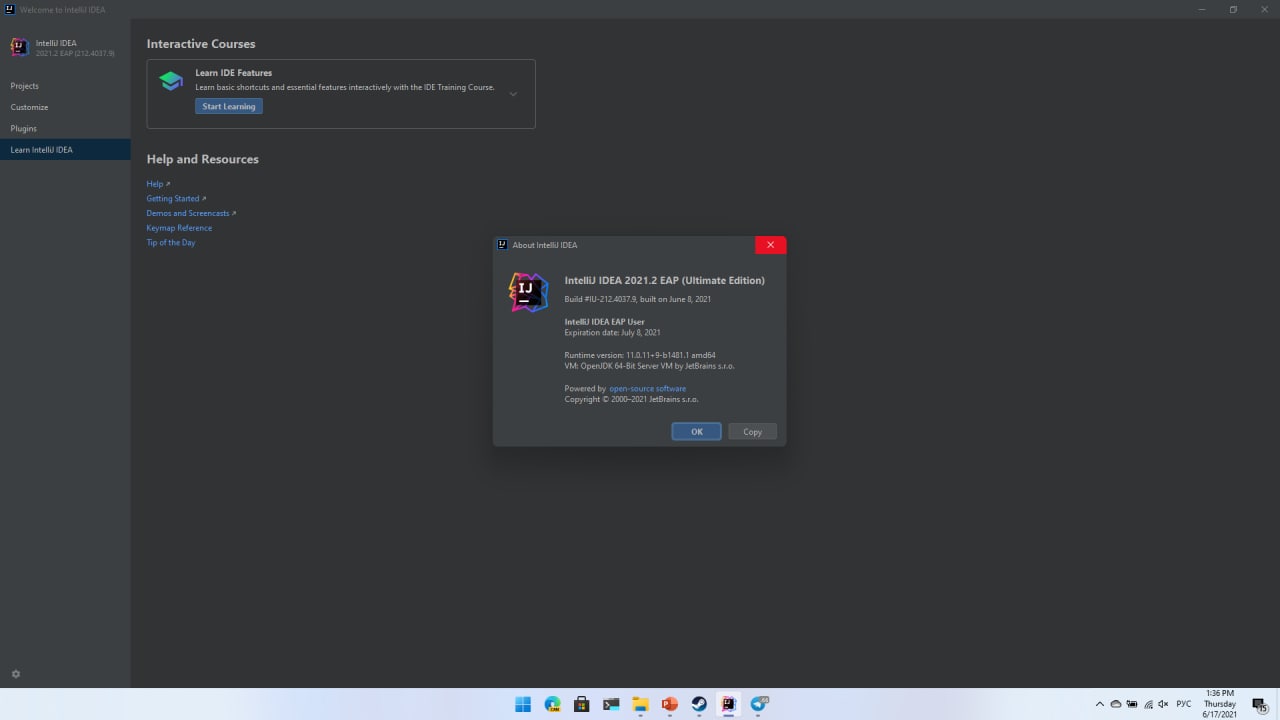This screenshot has width=1280, height=720.
Task: Click the OneDrive cloud tray icon
Action: (x=1116, y=704)
